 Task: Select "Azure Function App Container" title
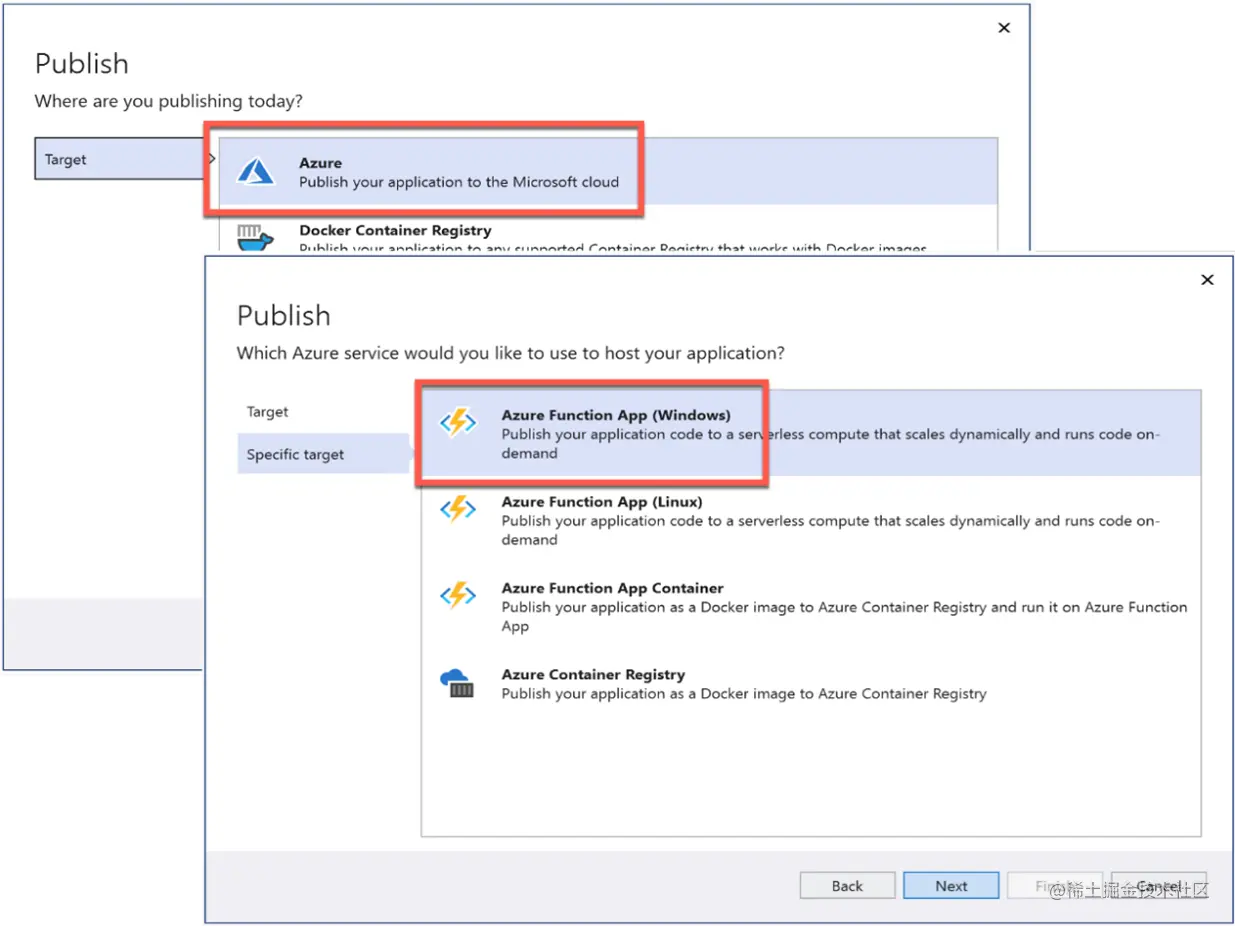(612, 588)
